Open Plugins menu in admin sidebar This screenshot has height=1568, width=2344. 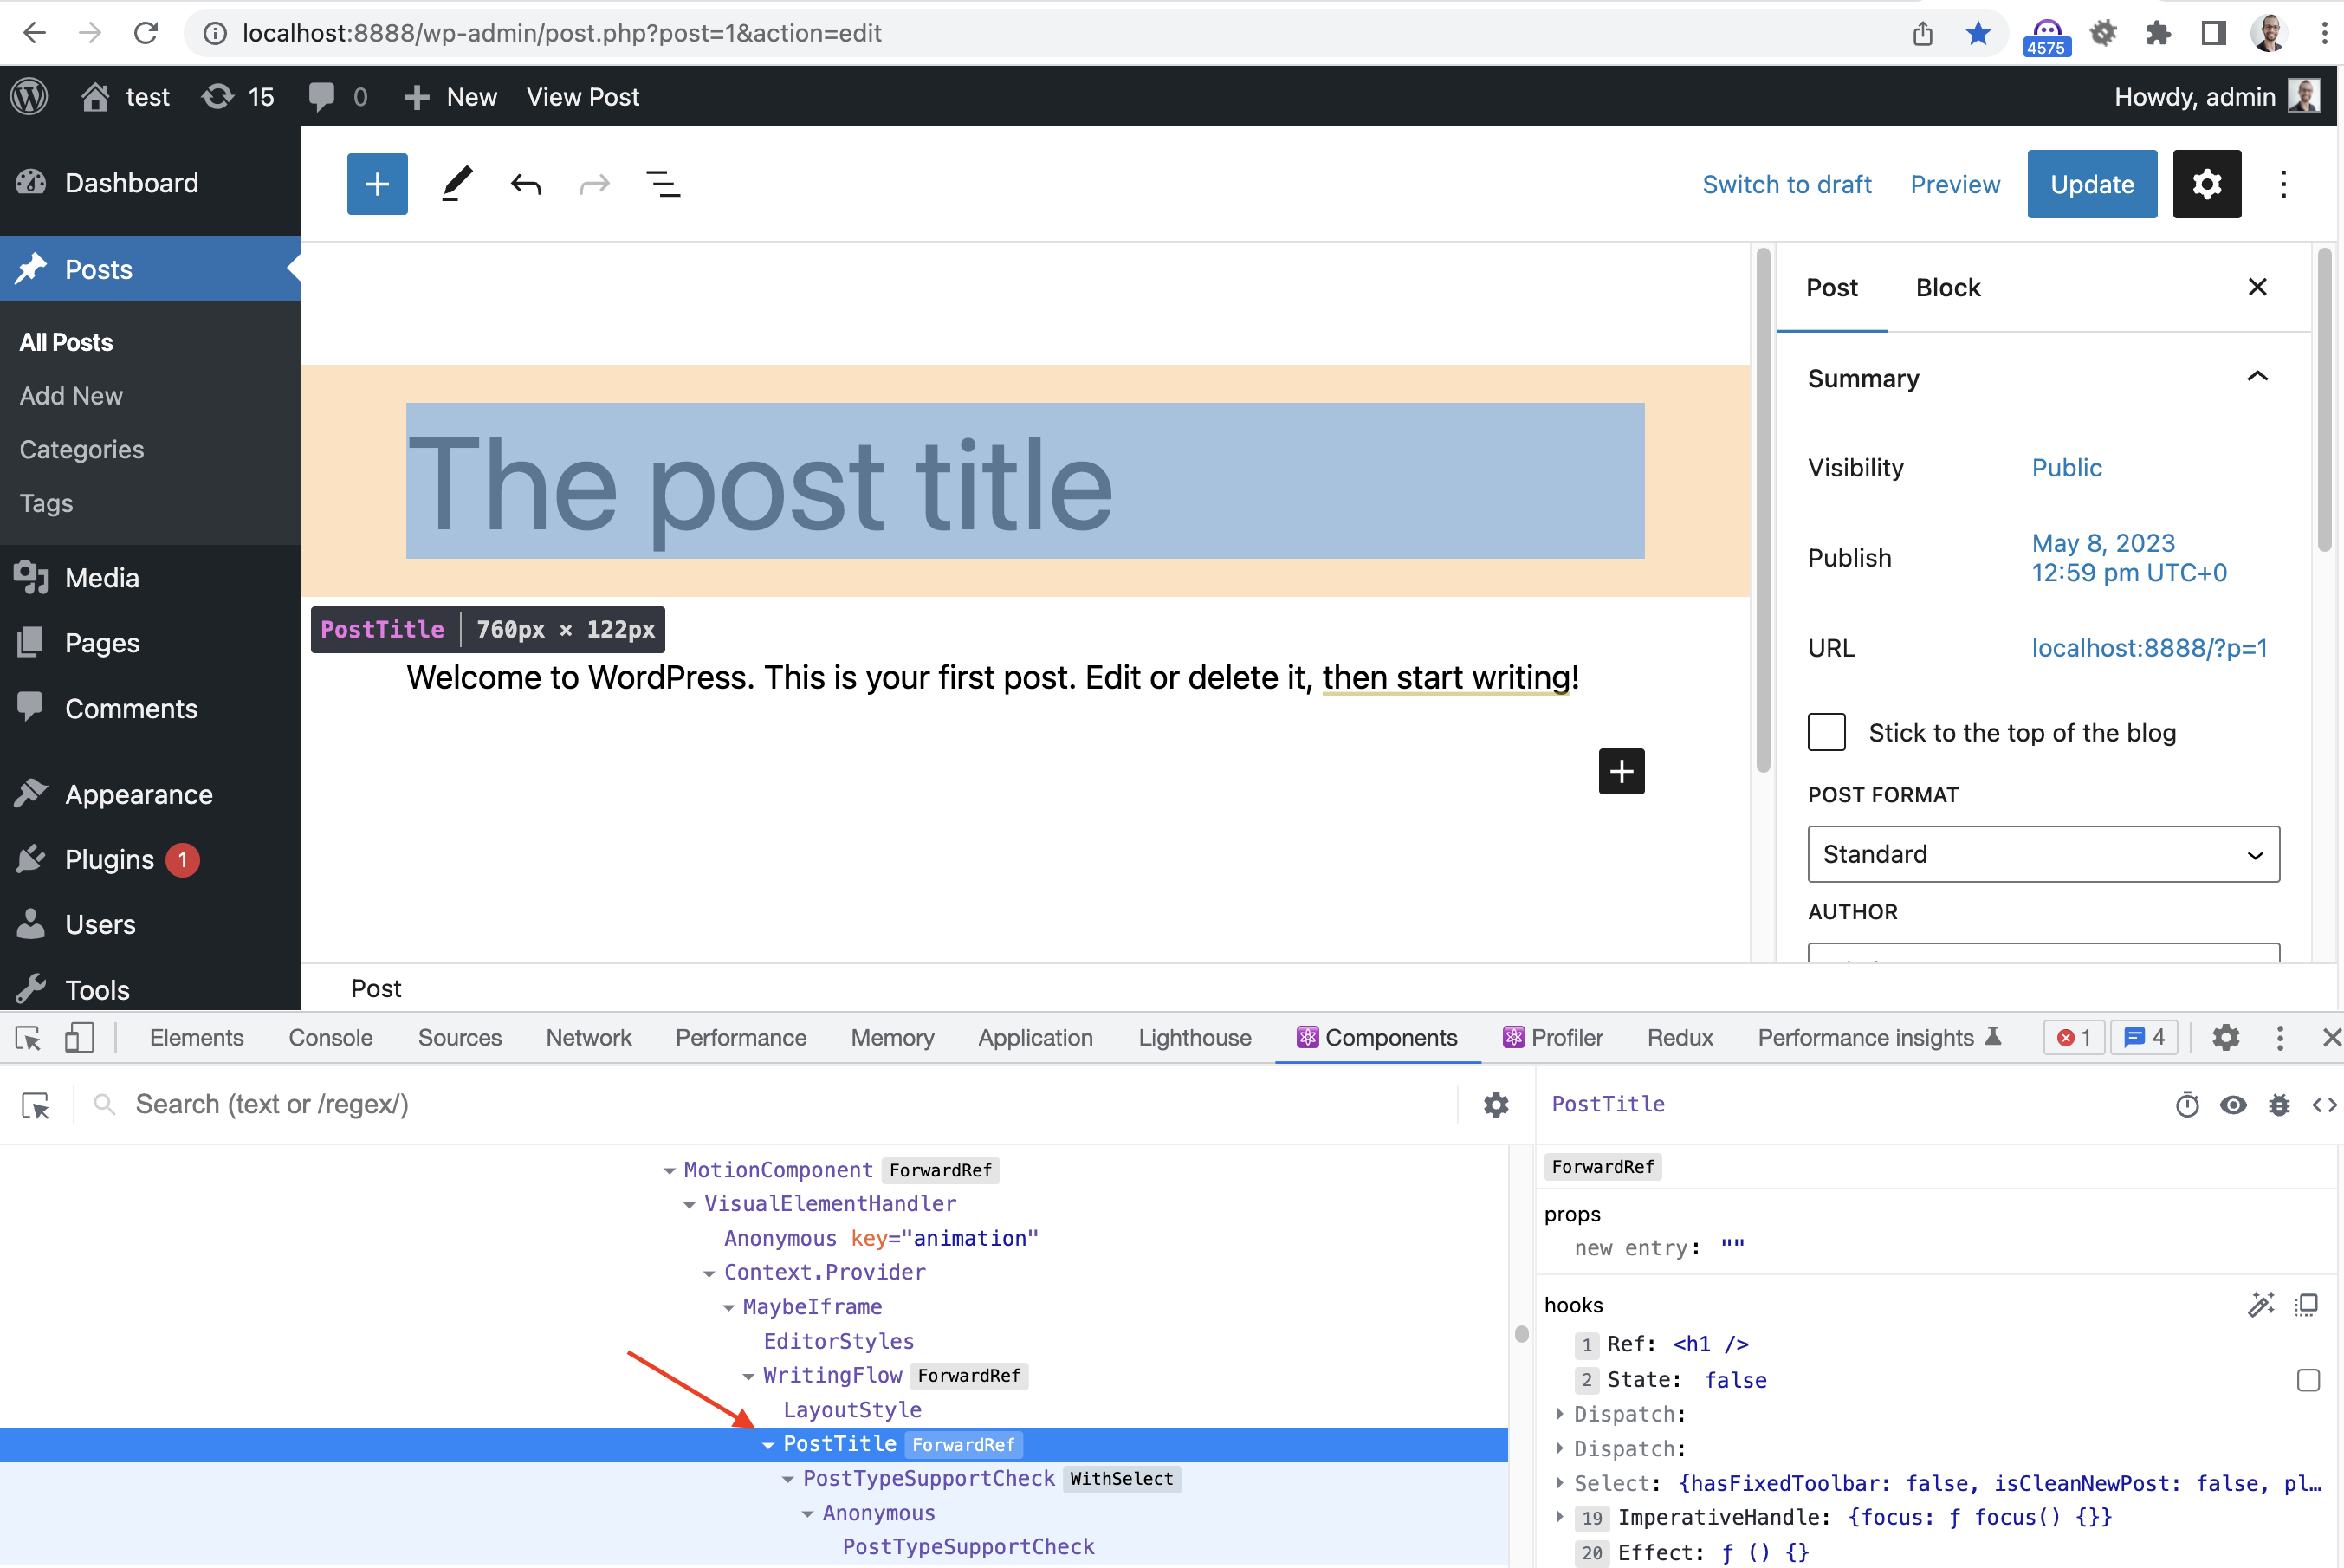pos(109,859)
